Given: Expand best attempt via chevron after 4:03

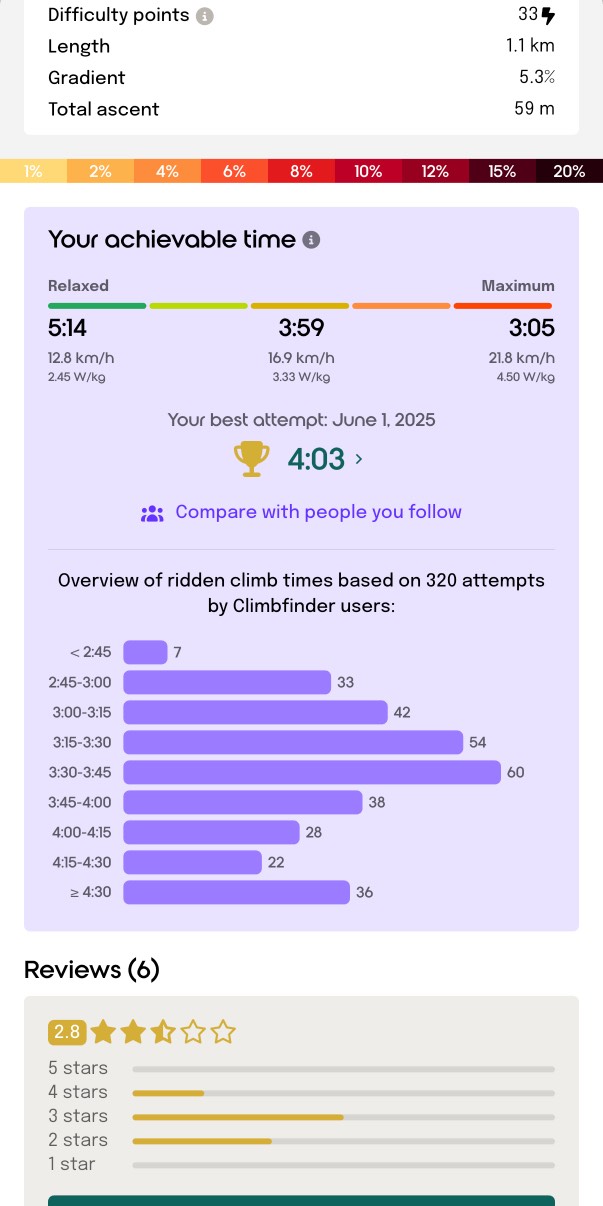Looking at the screenshot, I should pos(359,459).
